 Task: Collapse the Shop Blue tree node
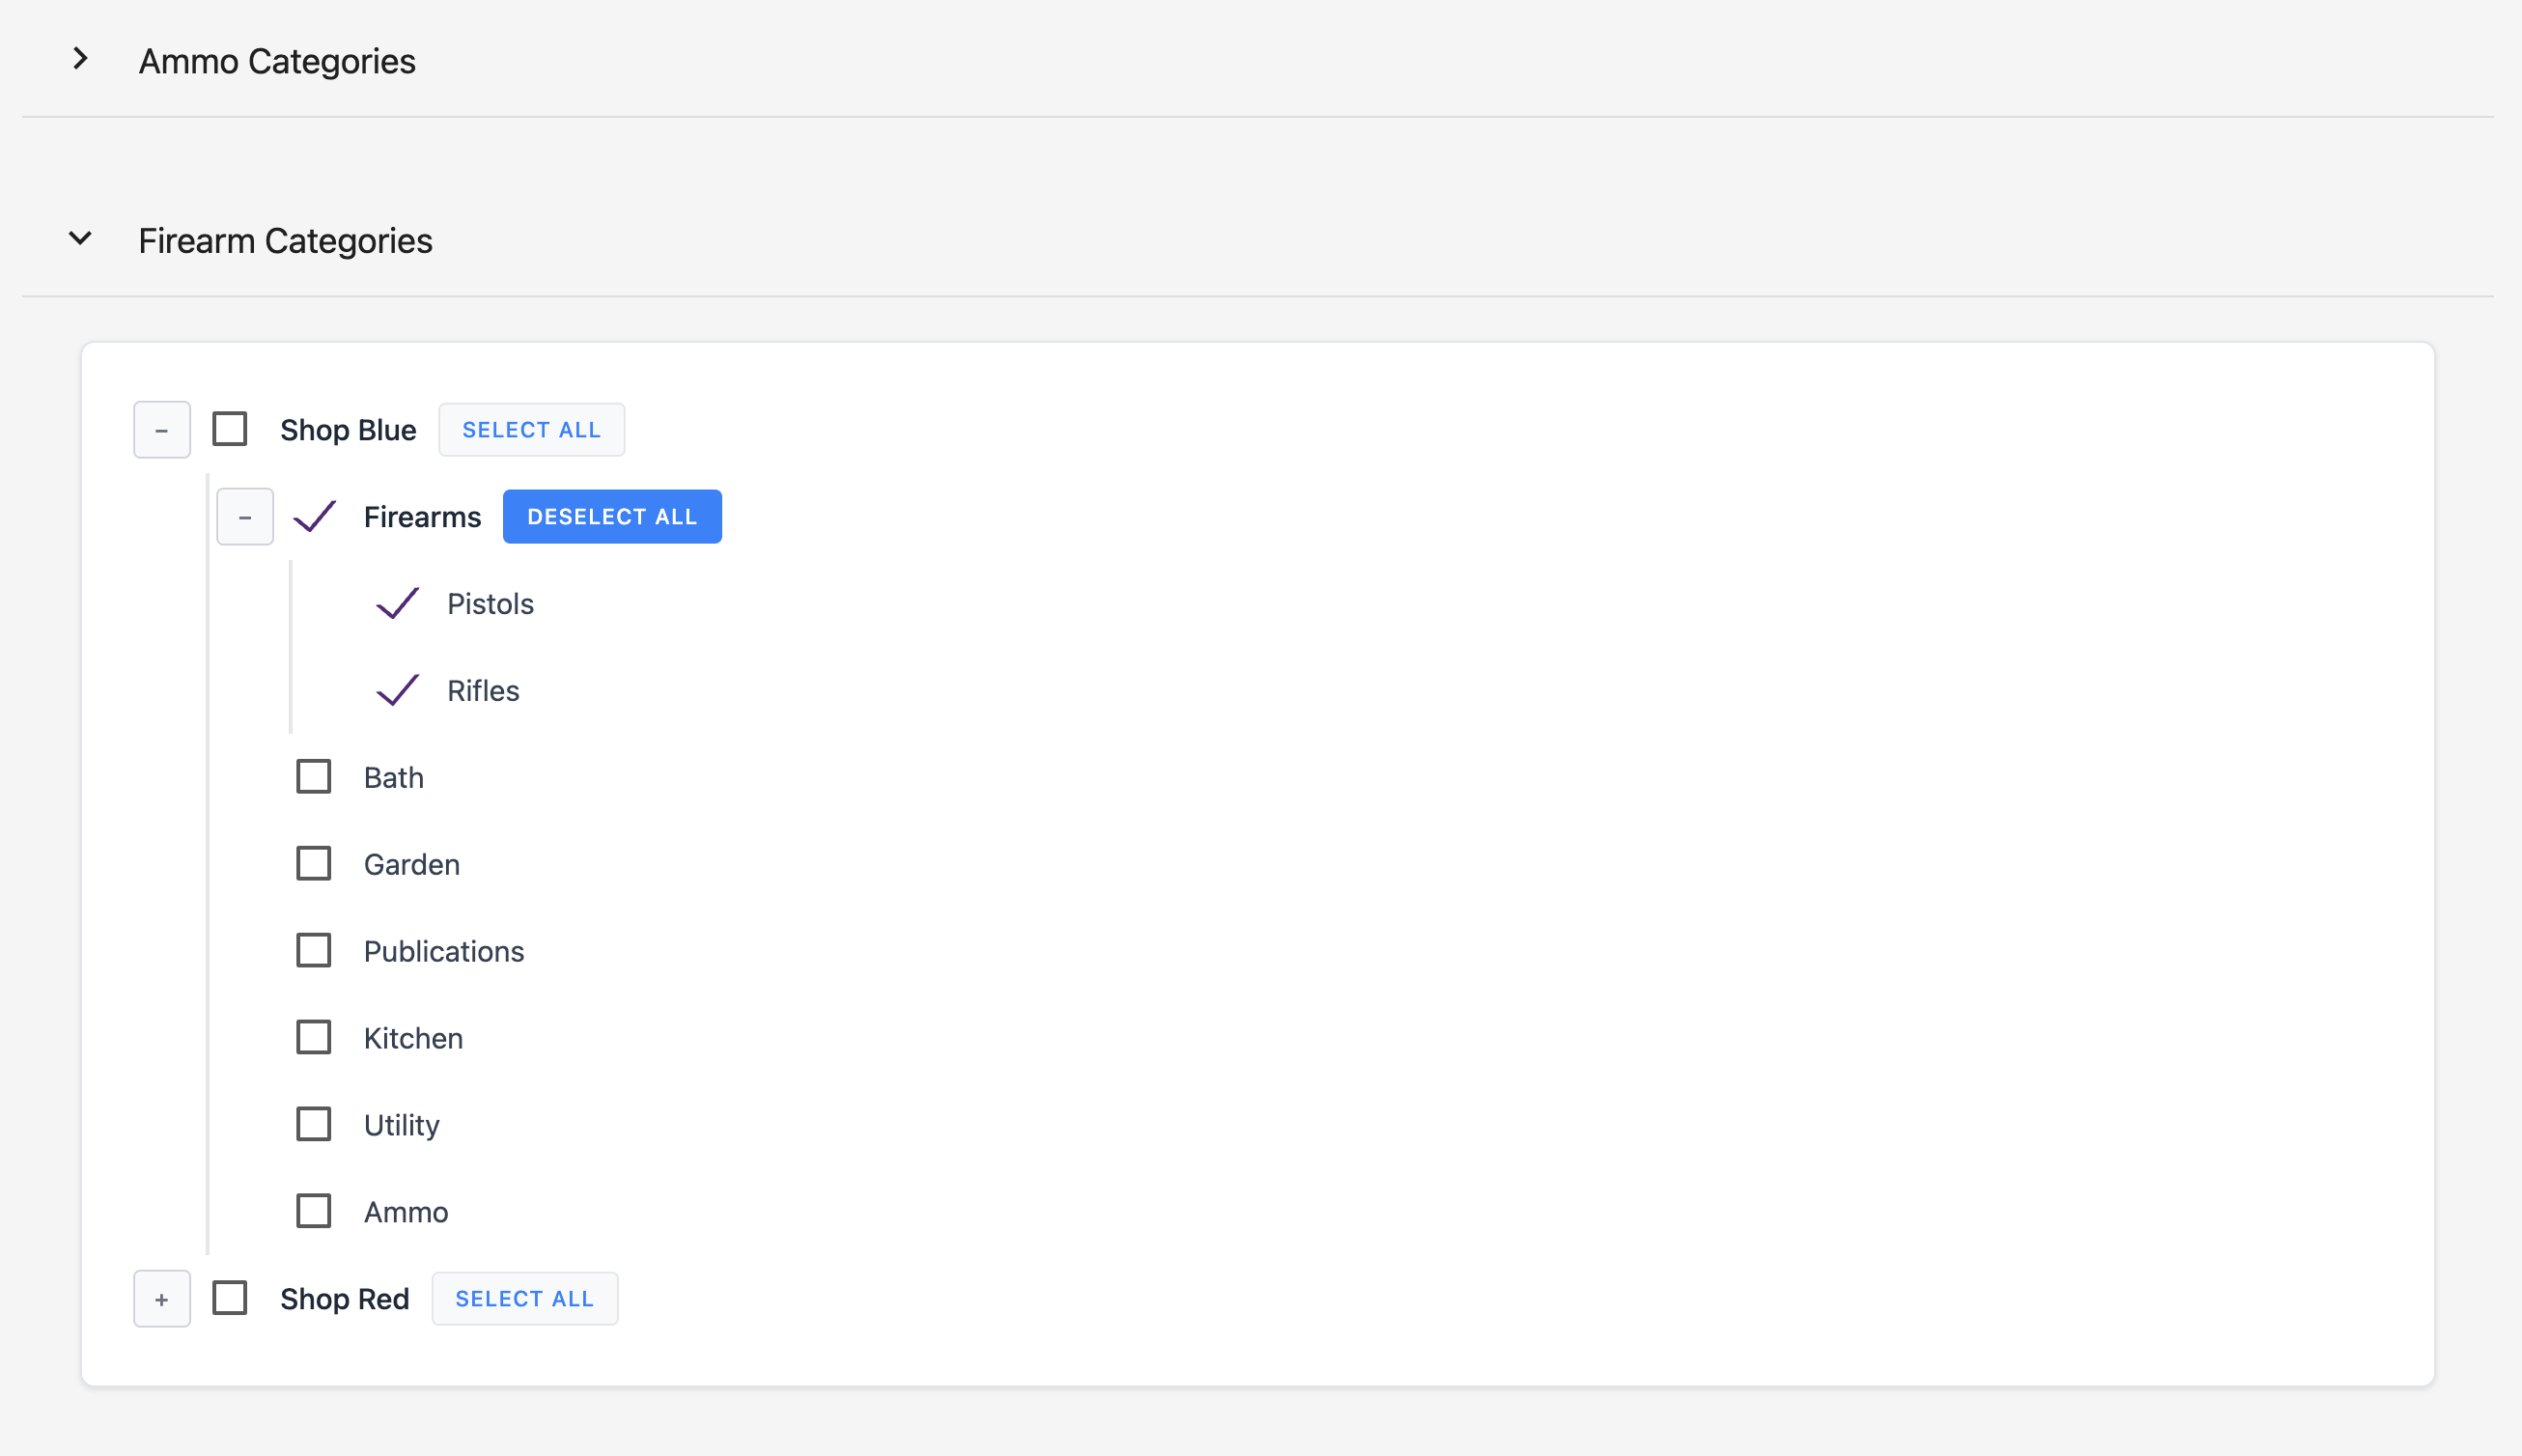[x=162, y=430]
